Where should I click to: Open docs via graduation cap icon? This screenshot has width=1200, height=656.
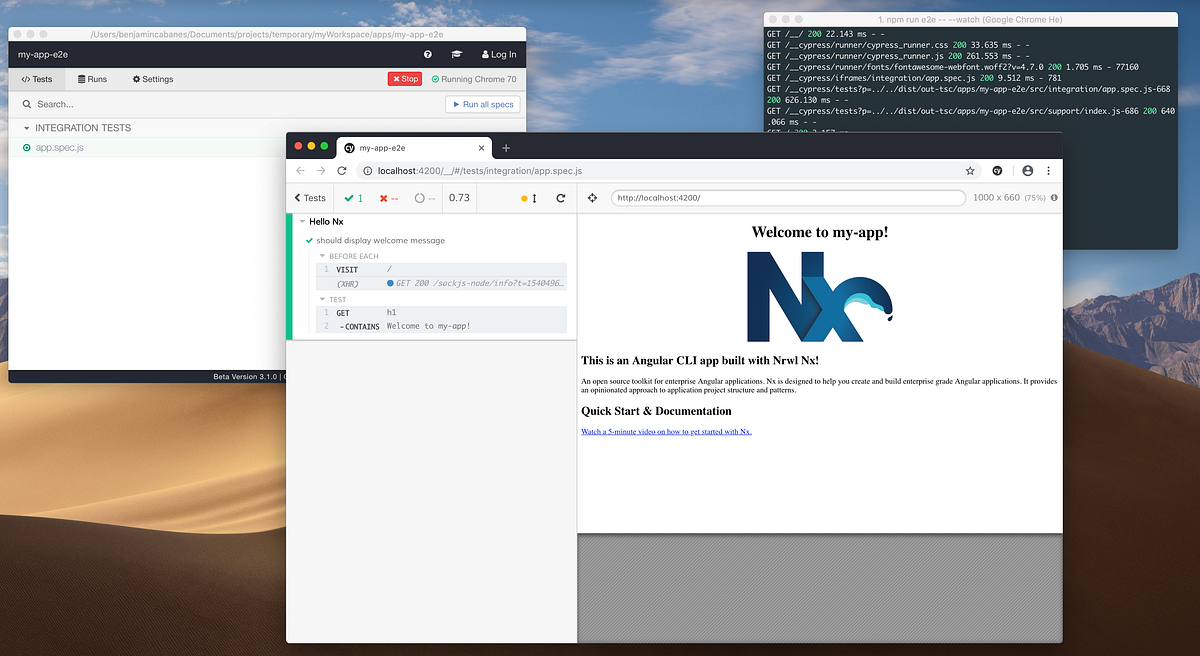tap(457, 54)
